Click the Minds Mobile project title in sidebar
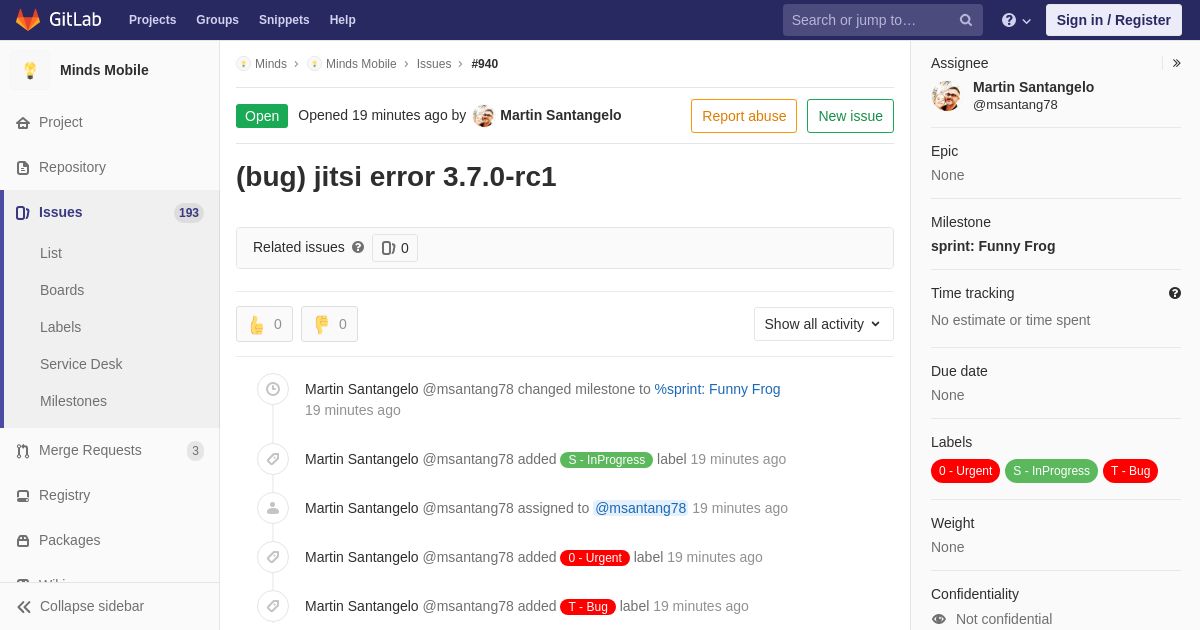Screen dimensions: 1200x630 click(104, 70)
